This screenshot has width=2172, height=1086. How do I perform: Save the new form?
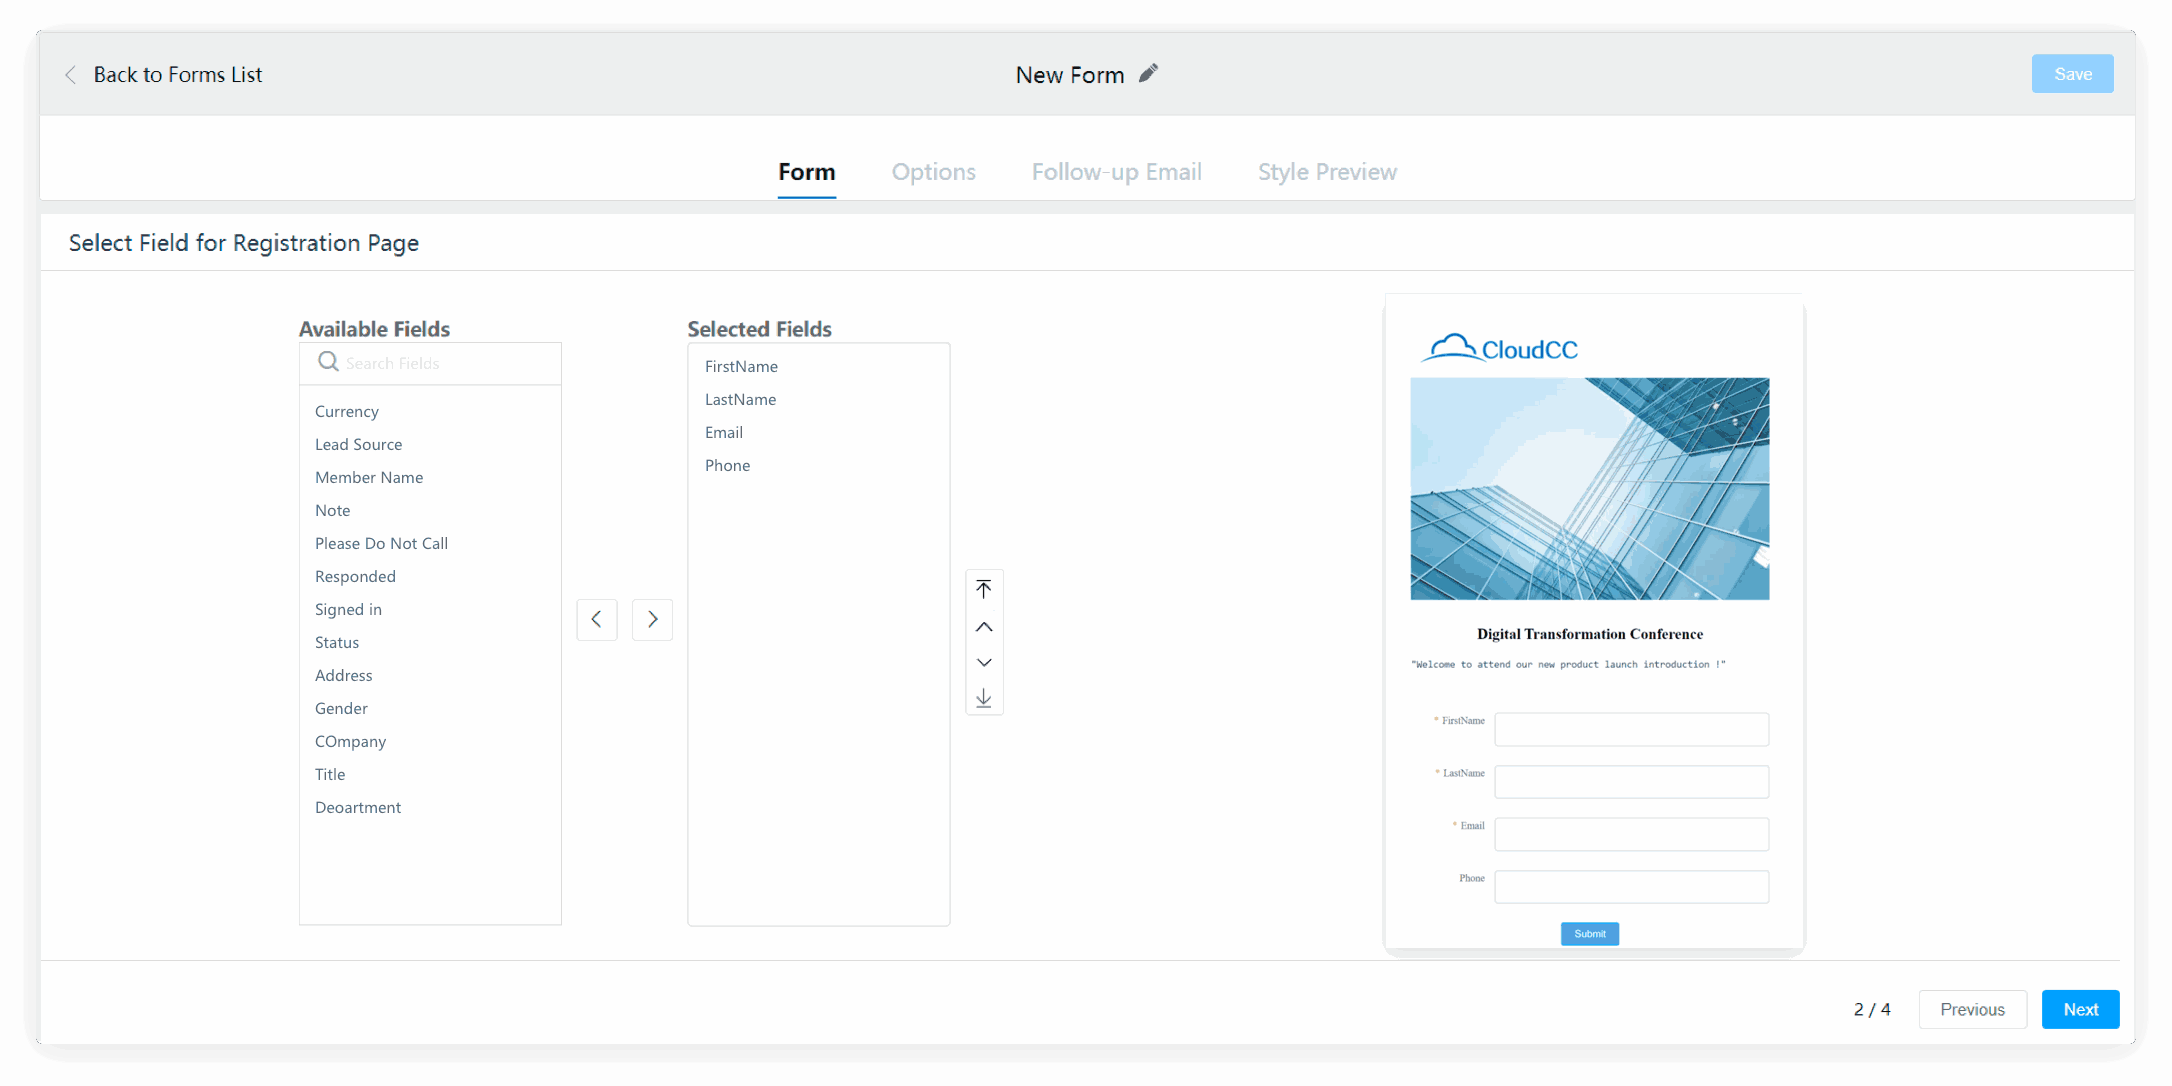(2072, 74)
